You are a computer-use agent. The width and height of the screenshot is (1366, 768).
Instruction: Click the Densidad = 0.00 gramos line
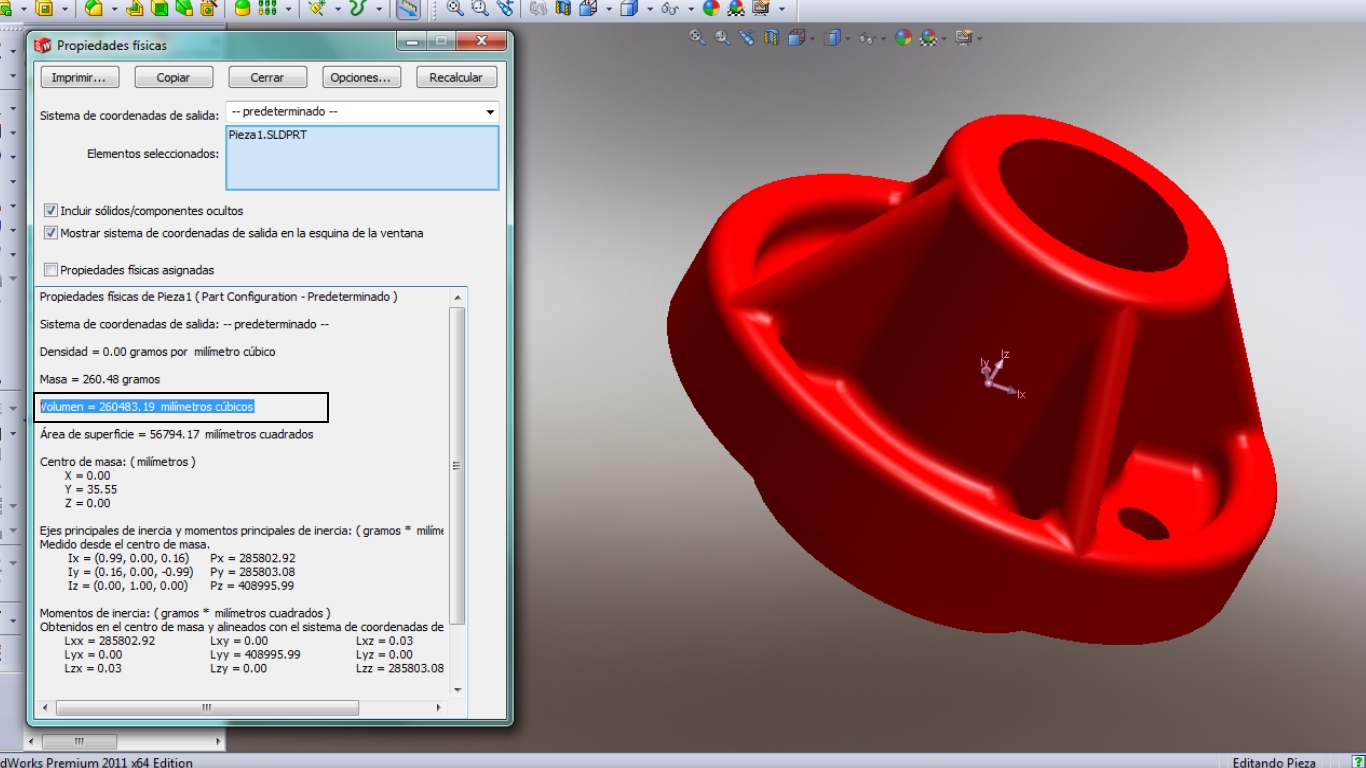pos(157,352)
